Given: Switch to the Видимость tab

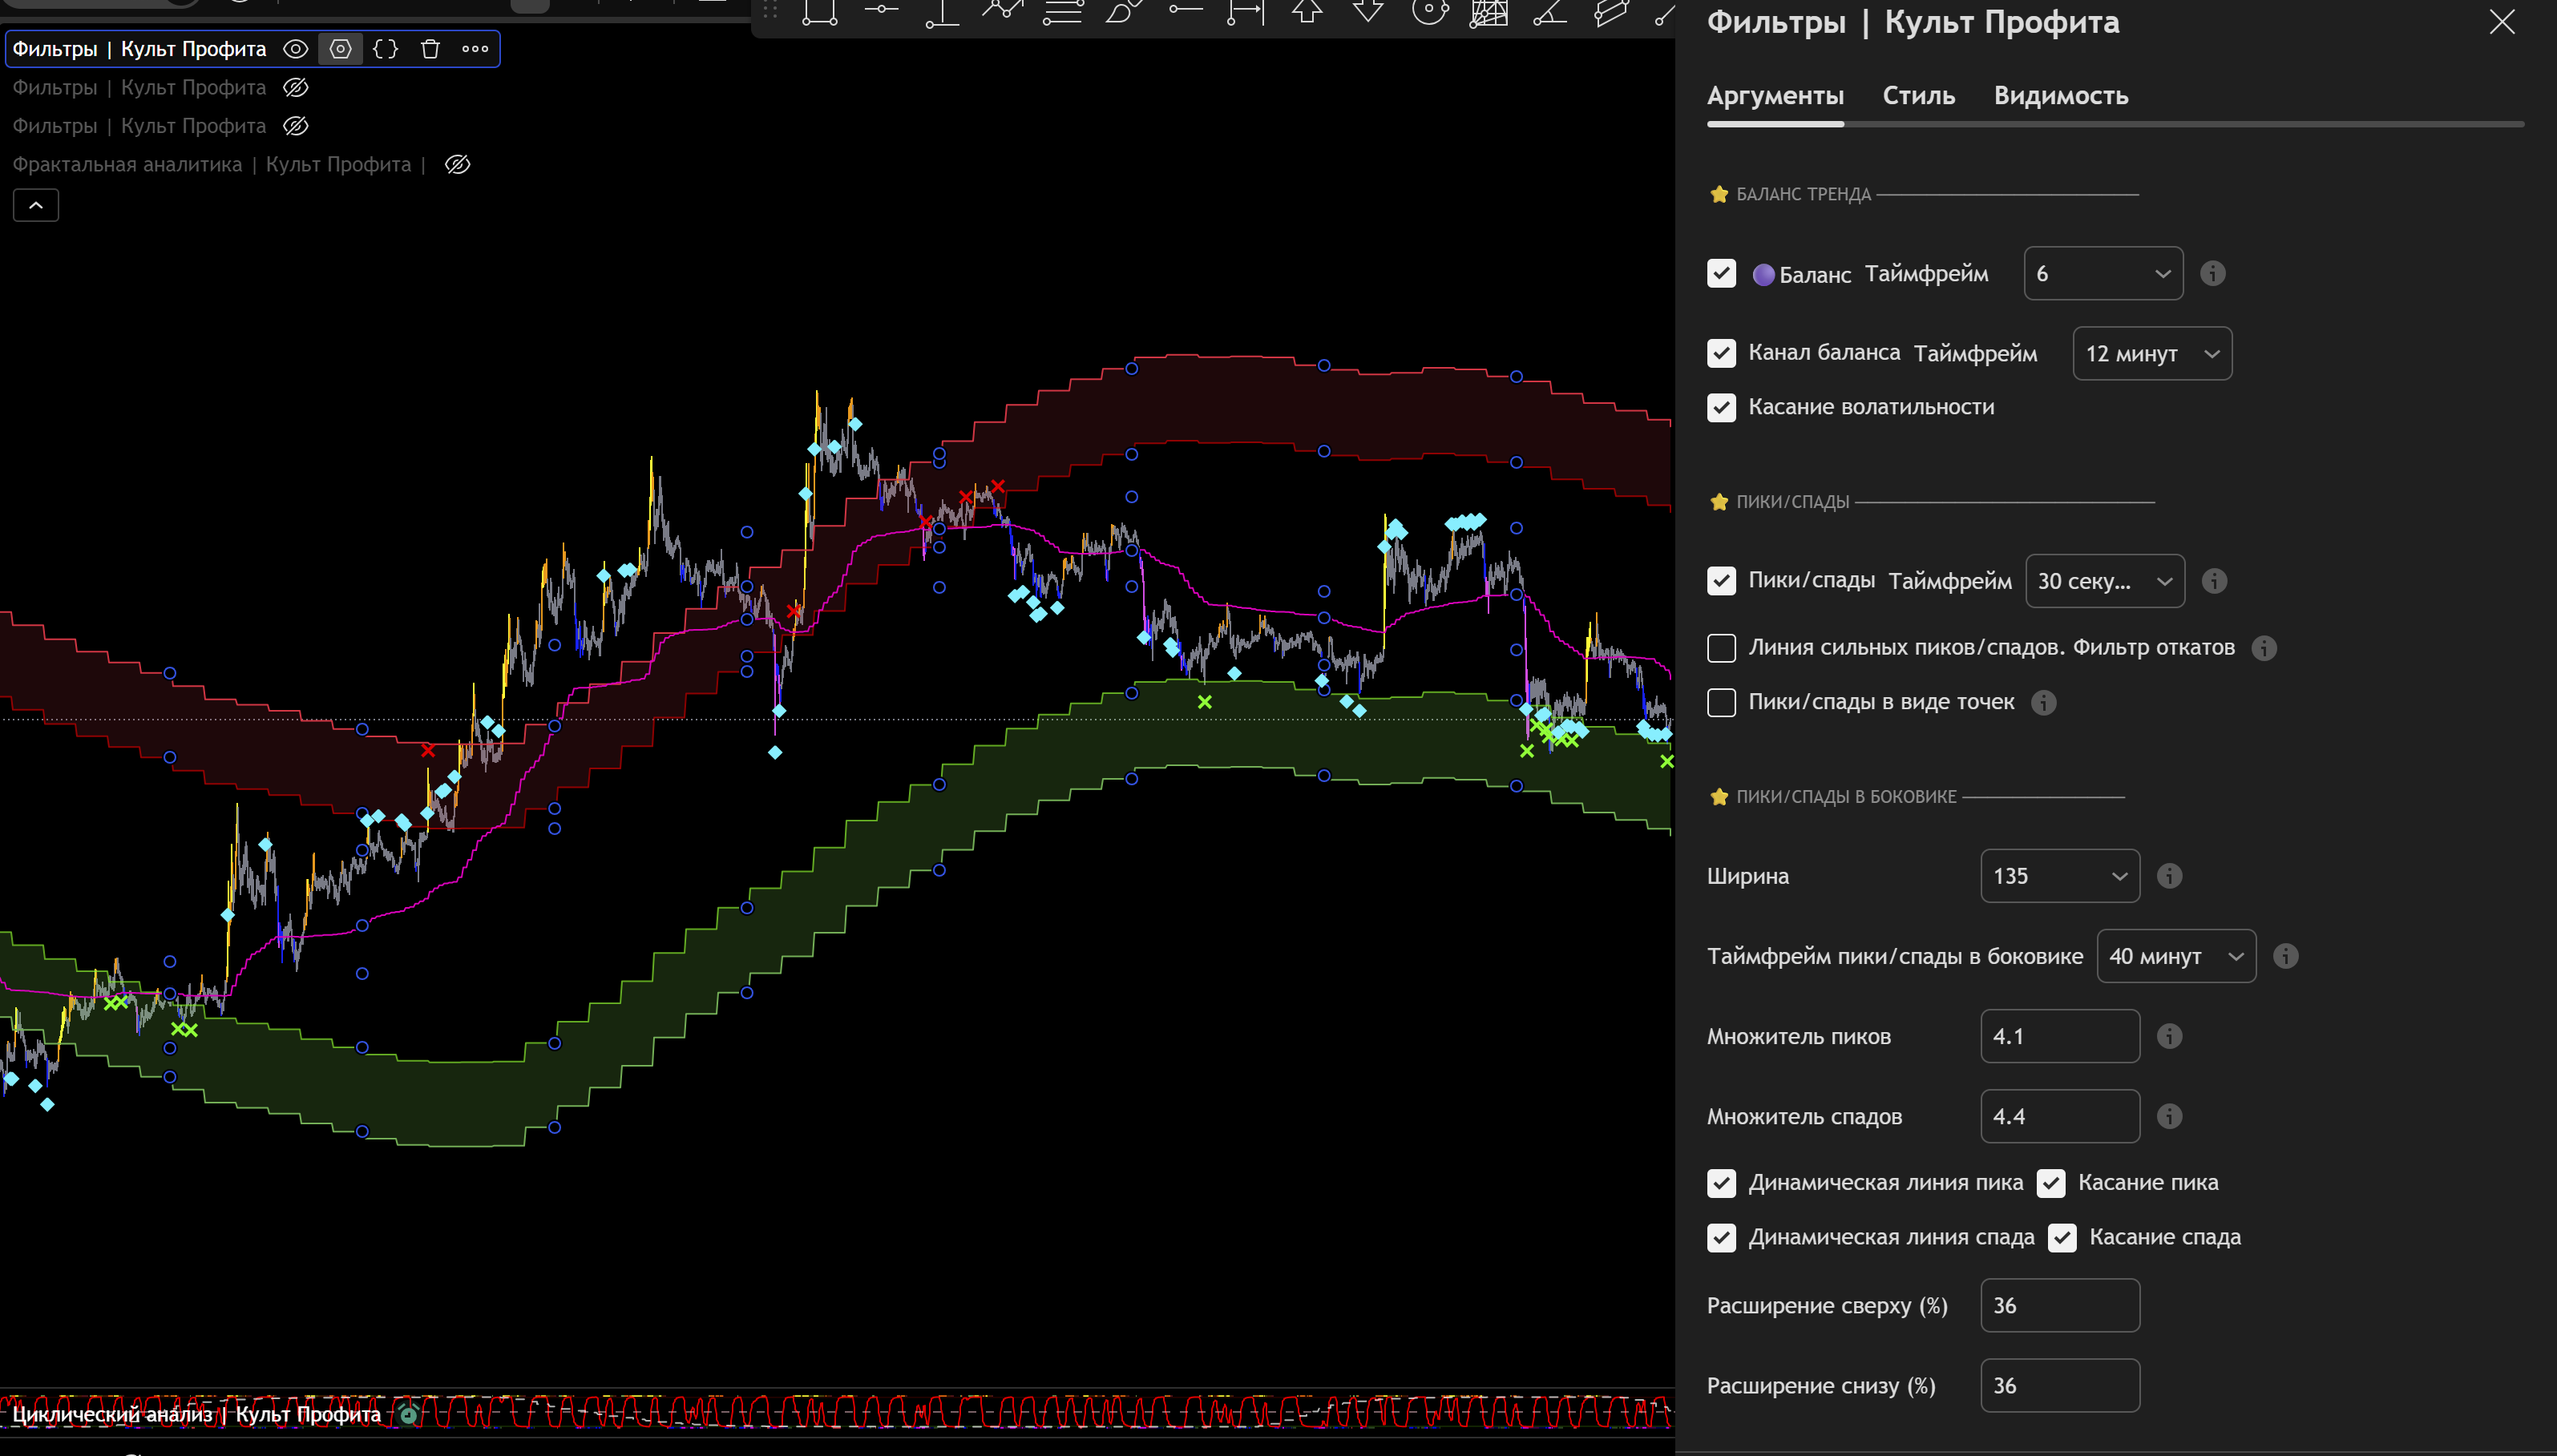Looking at the screenshot, I should point(2060,96).
